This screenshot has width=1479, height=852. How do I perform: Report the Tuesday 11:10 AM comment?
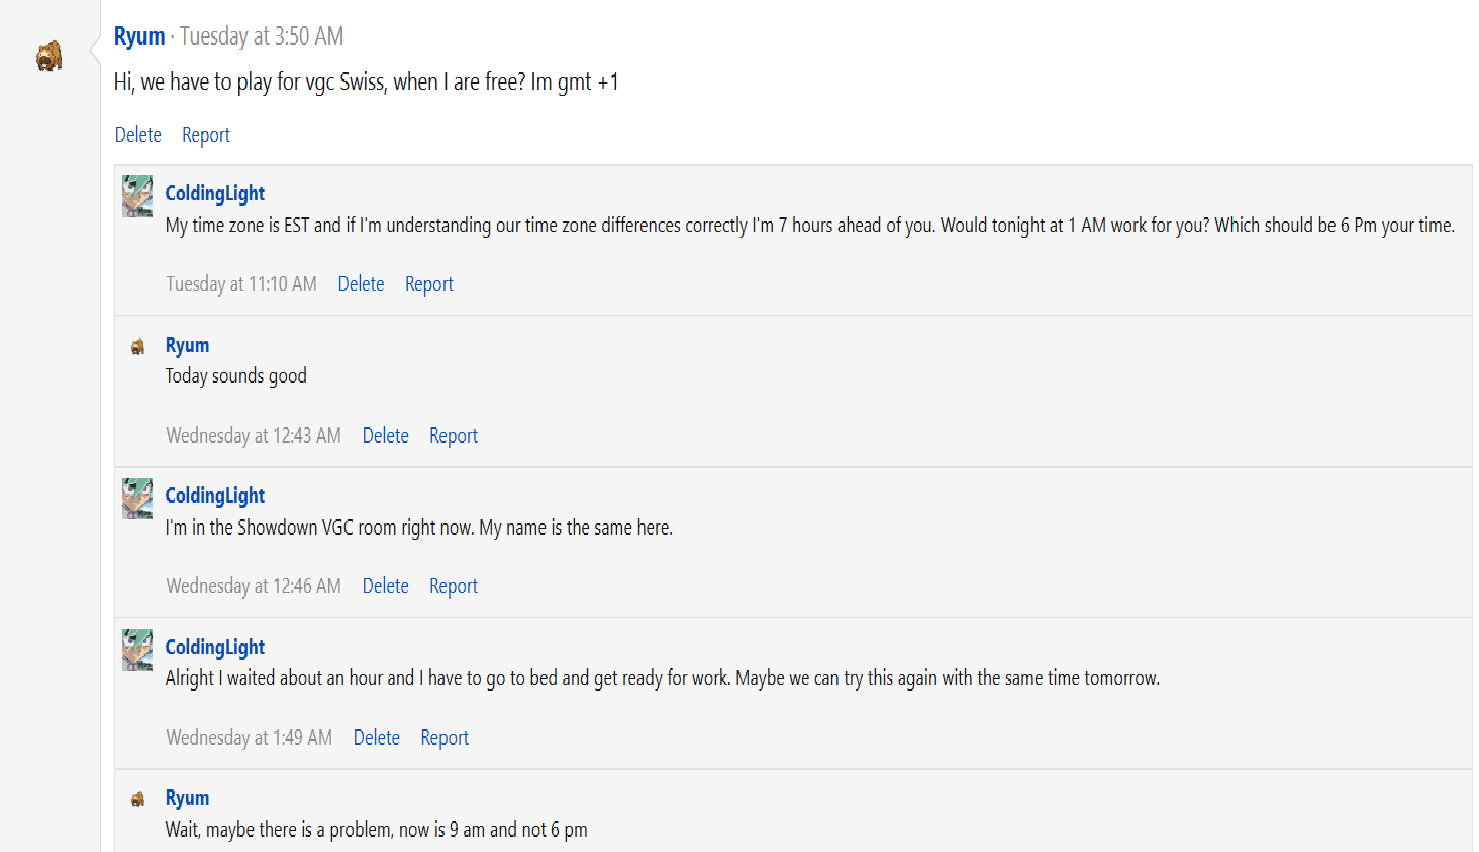pyautogui.click(x=429, y=284)
